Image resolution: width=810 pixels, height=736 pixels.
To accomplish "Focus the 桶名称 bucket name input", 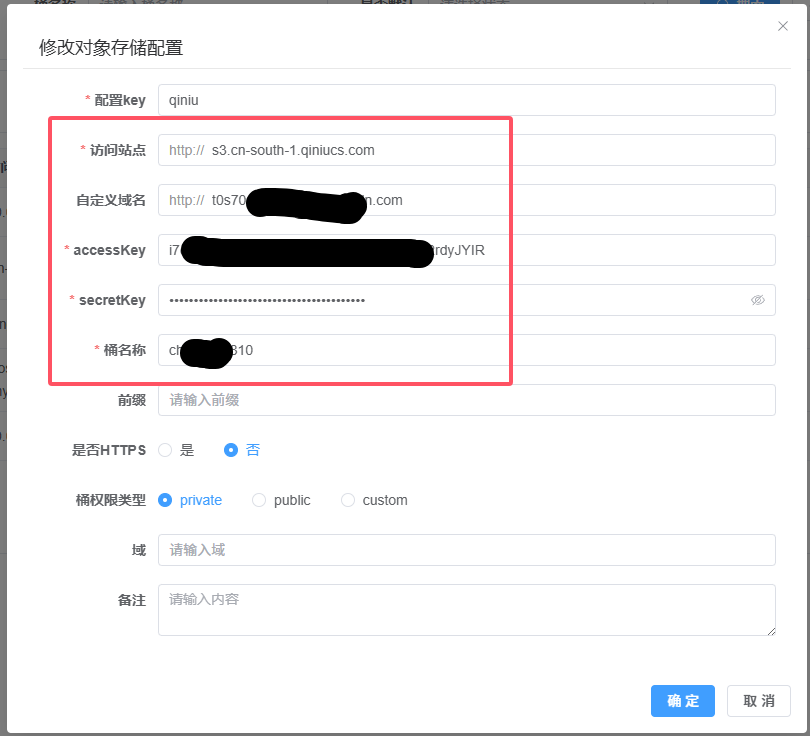I will [466, 350].
